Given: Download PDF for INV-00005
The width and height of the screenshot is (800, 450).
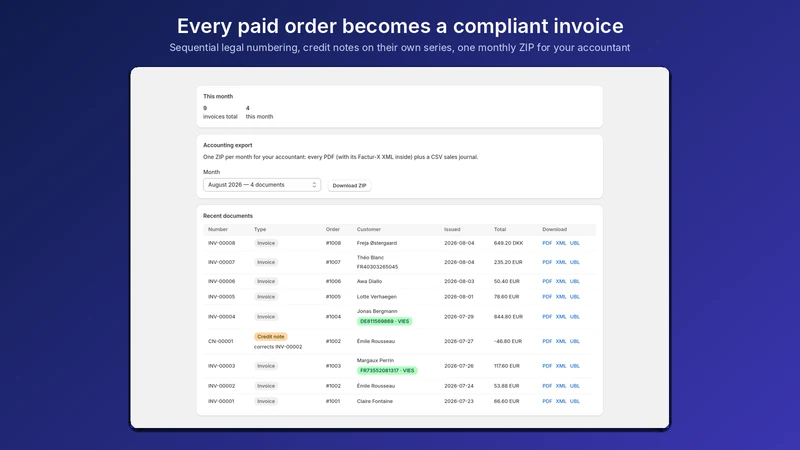Looking at the screenshot, I should click(547, 297).
